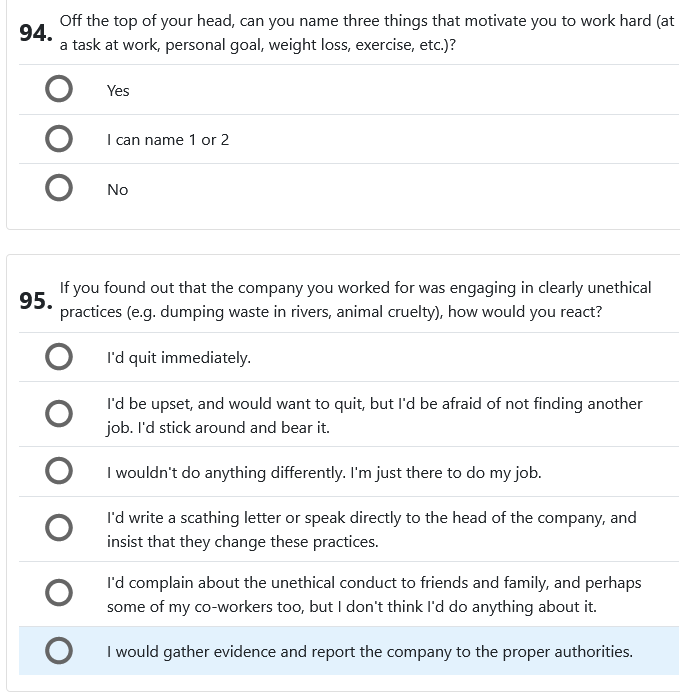Choose "I wouldn't do anything differently" radio button
Viewport: 680px width, 695px height.
(x=59, y=472)
